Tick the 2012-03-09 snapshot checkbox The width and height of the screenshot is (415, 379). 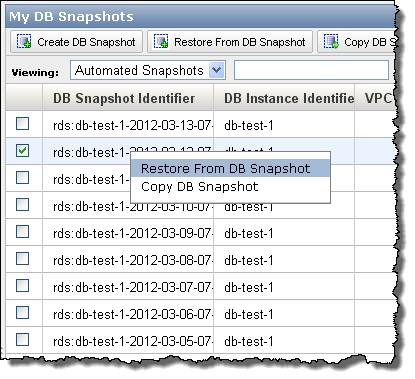point(22,232)
